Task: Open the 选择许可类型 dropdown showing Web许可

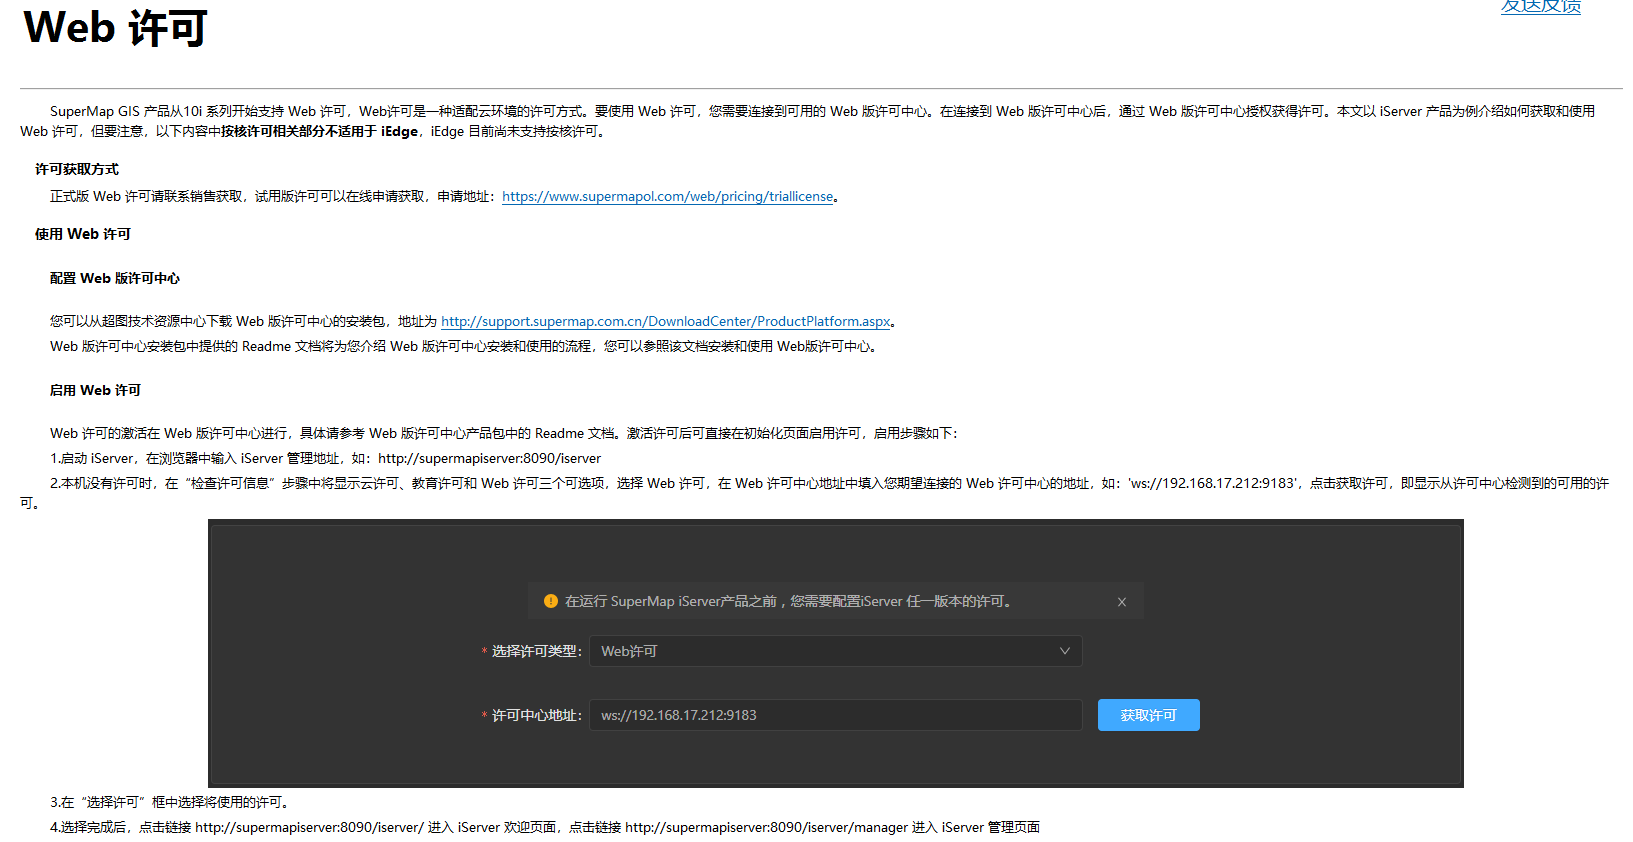Action: pyautogui.click(x=835, y=651)
